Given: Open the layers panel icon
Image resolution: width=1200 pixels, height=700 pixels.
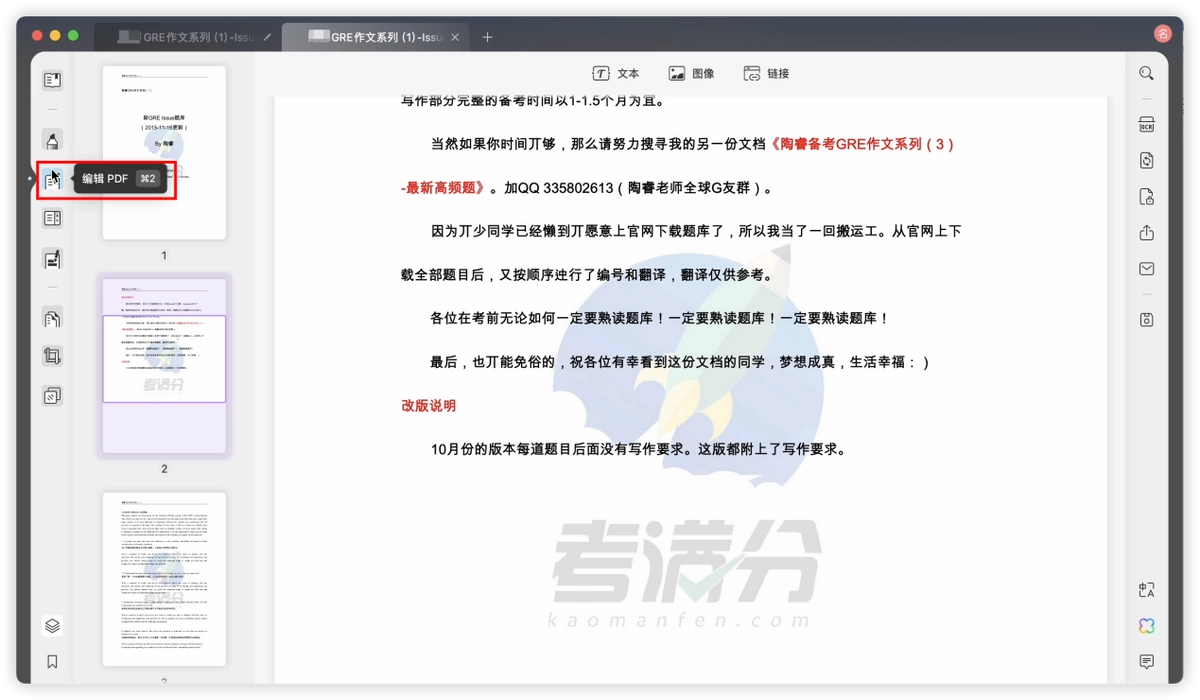Looking at the screenshot, I should [x=52, y=626].
